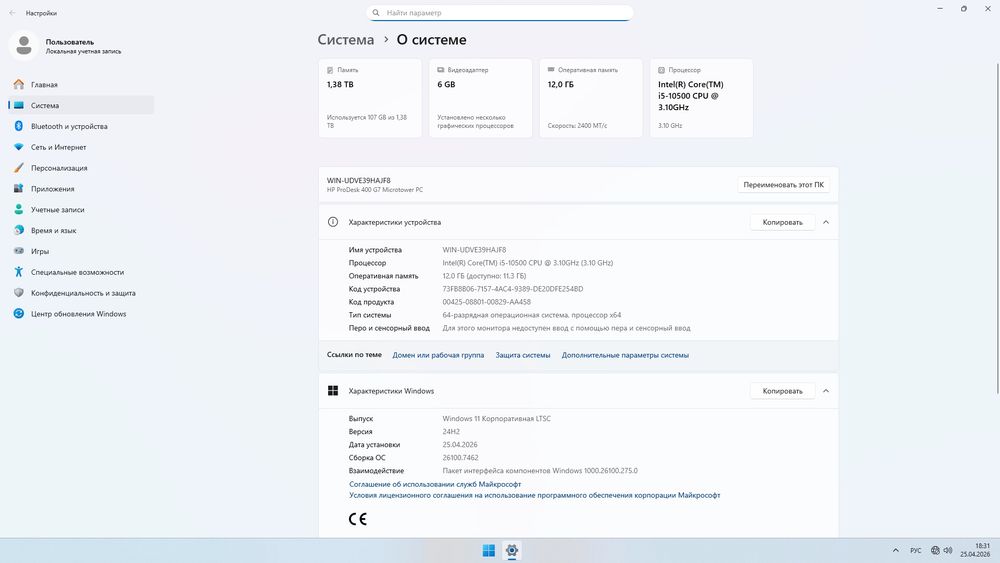Select Центр обновления Windows menu item
The width and height of the screenshot is (1000, 563).
(x=81, y=314)
